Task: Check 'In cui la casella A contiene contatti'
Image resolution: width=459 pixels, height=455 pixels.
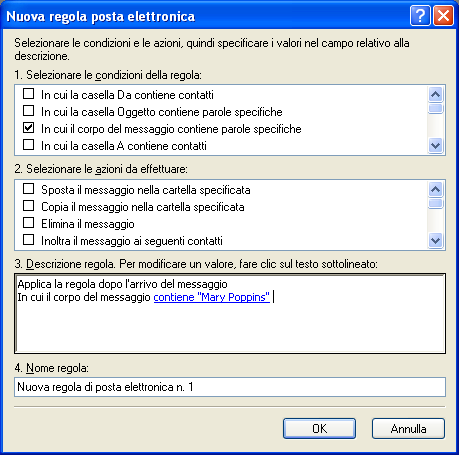Action: pos(28,144)
